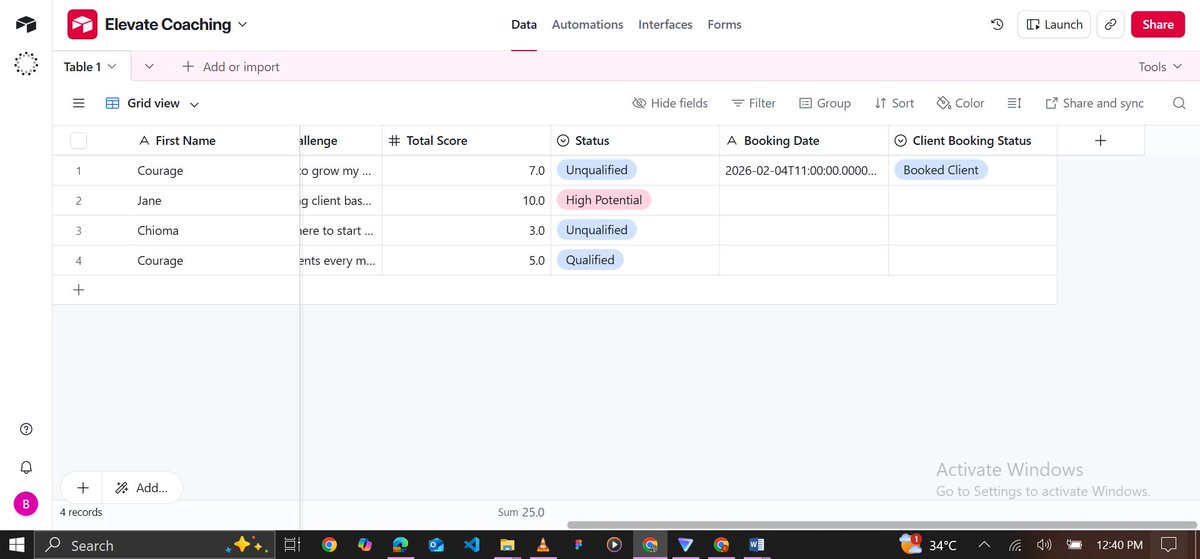
Task: Click the Airtable home logo icon
Action: 26,24
